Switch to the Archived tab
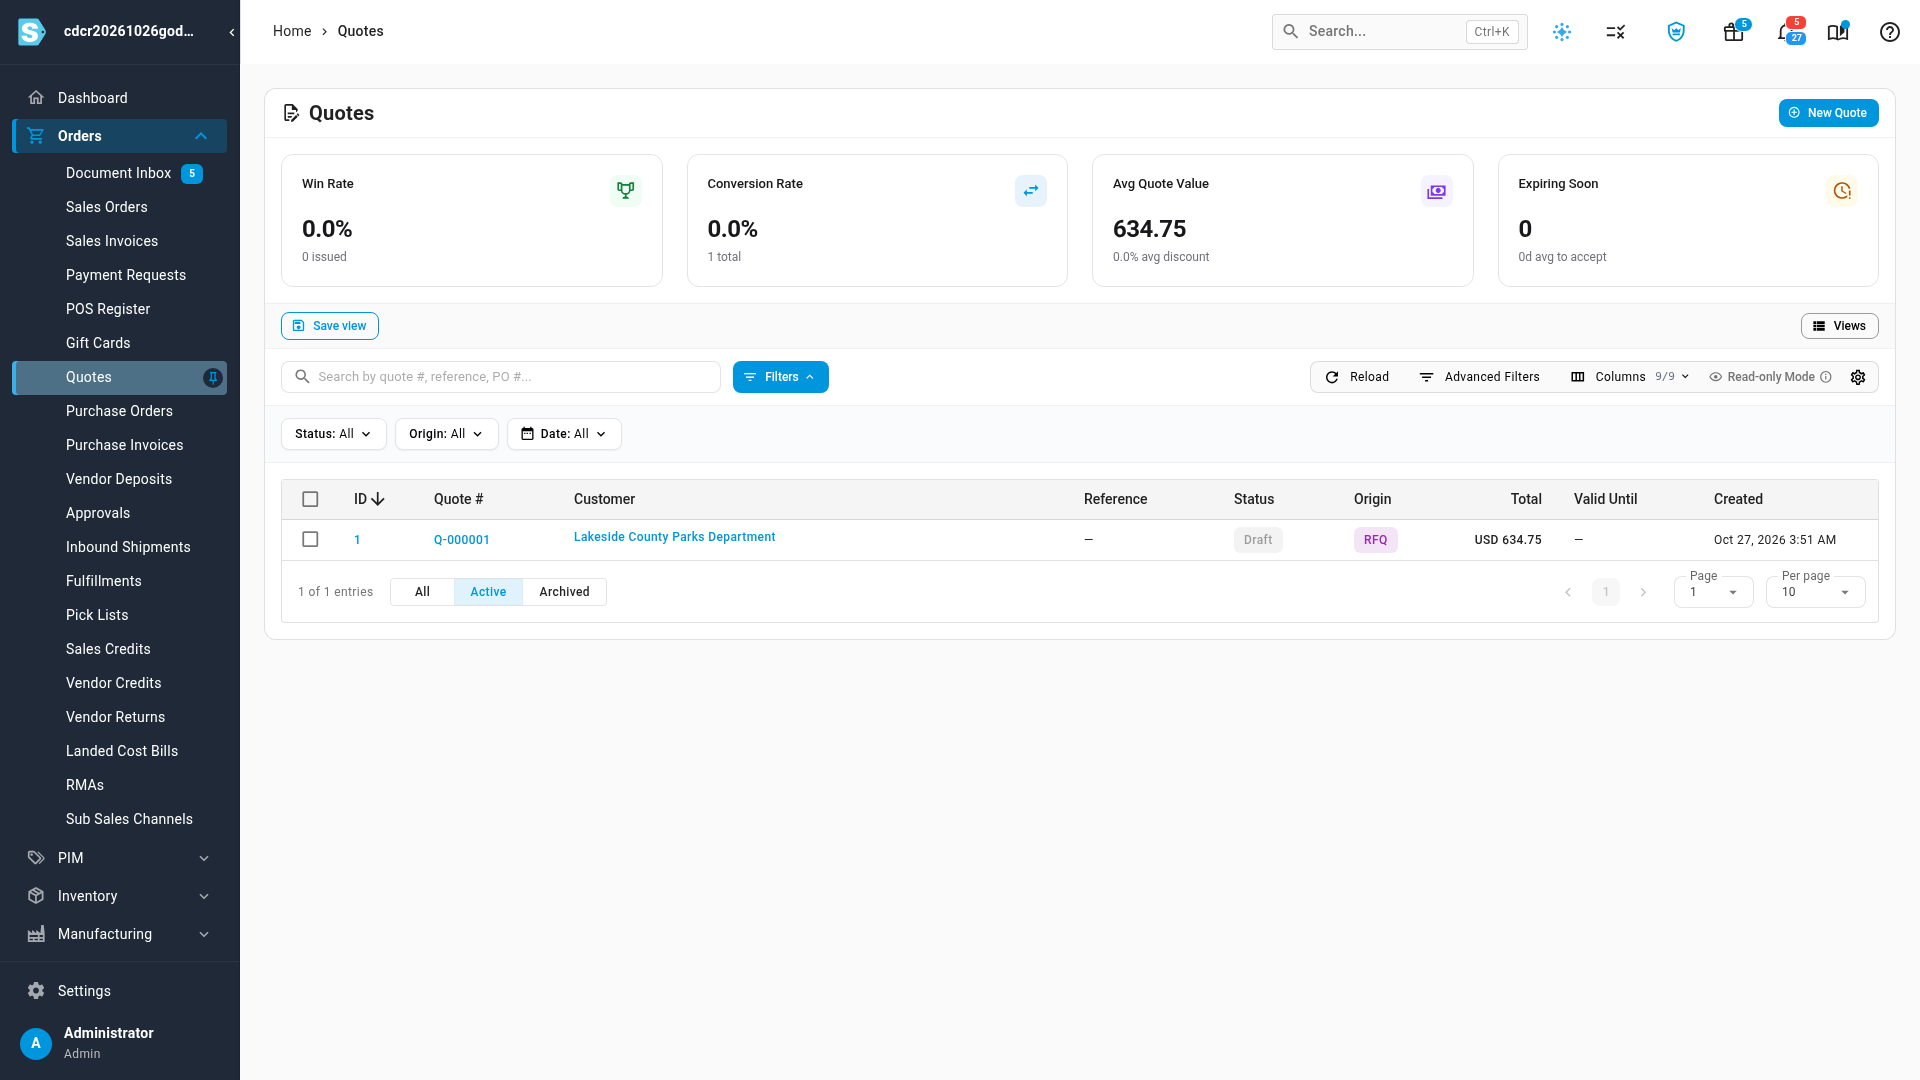The width and height of the screenshot is (1920, 1080). tap(564, 592)
